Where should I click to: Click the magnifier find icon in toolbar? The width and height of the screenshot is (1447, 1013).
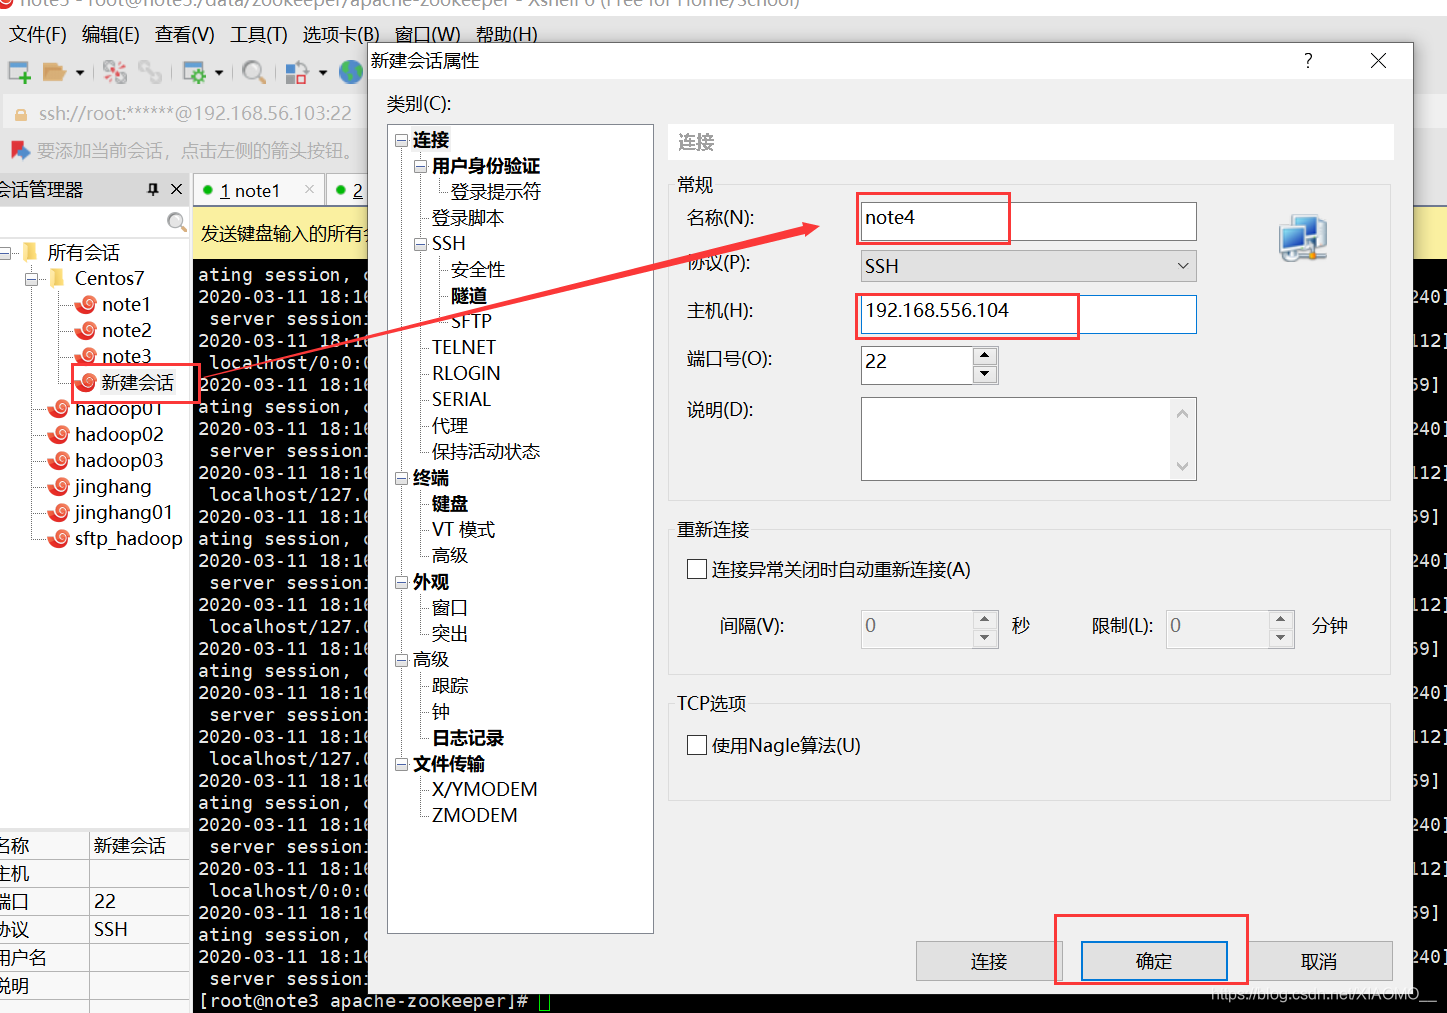(254, 72)
